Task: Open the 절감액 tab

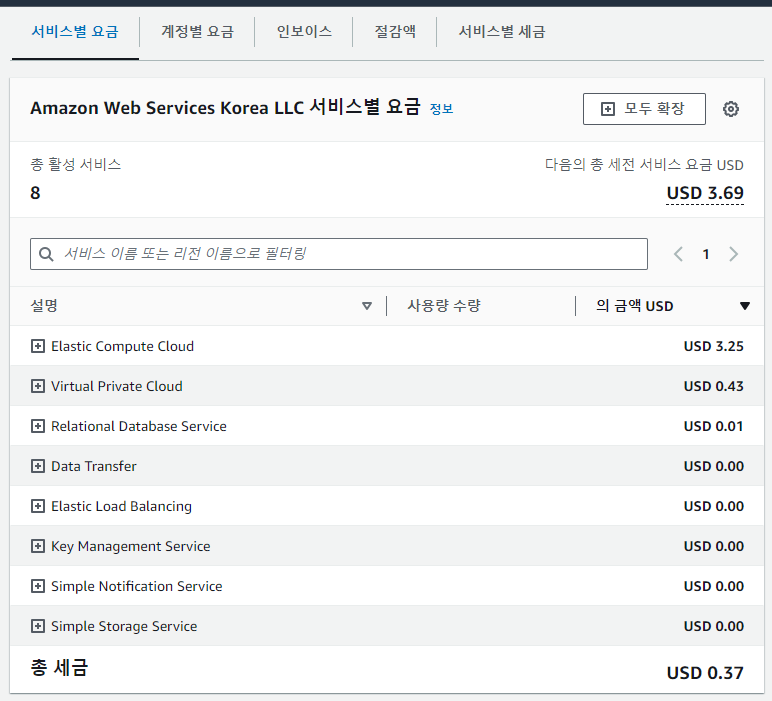Action: [x=395, y=32]
